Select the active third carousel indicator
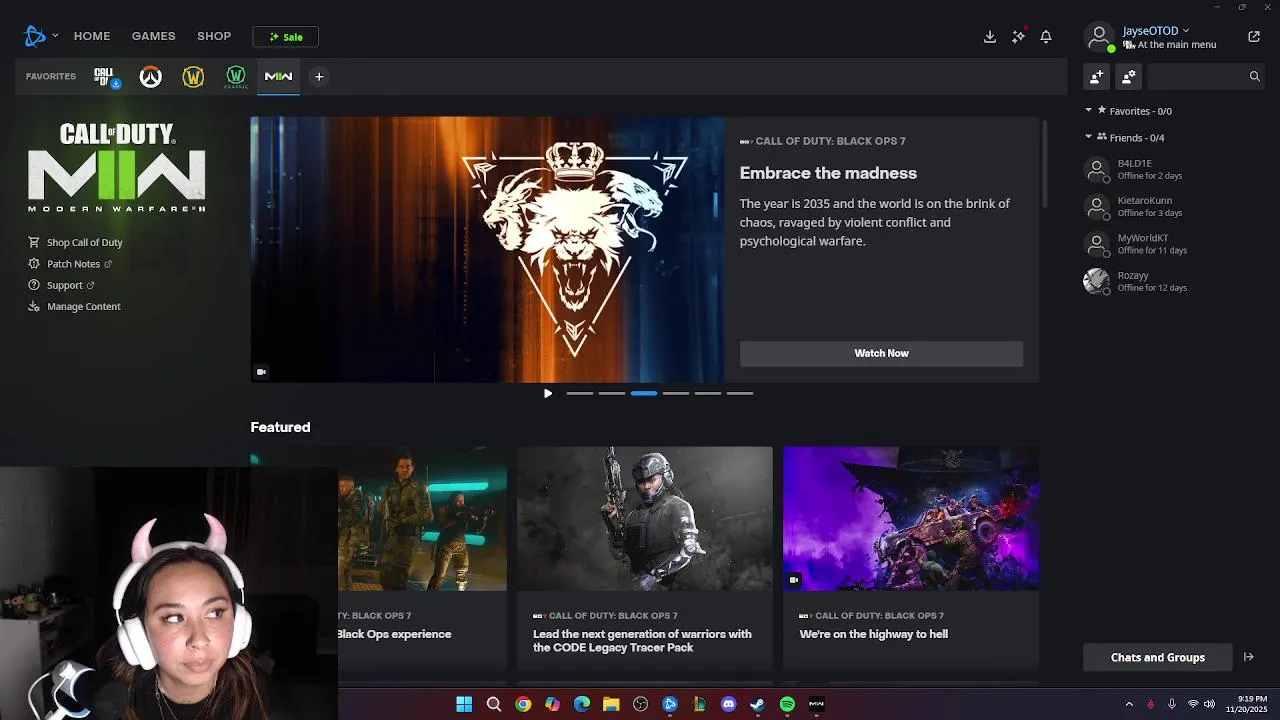Screen dimensions: 1280x720 coord(644,393)
